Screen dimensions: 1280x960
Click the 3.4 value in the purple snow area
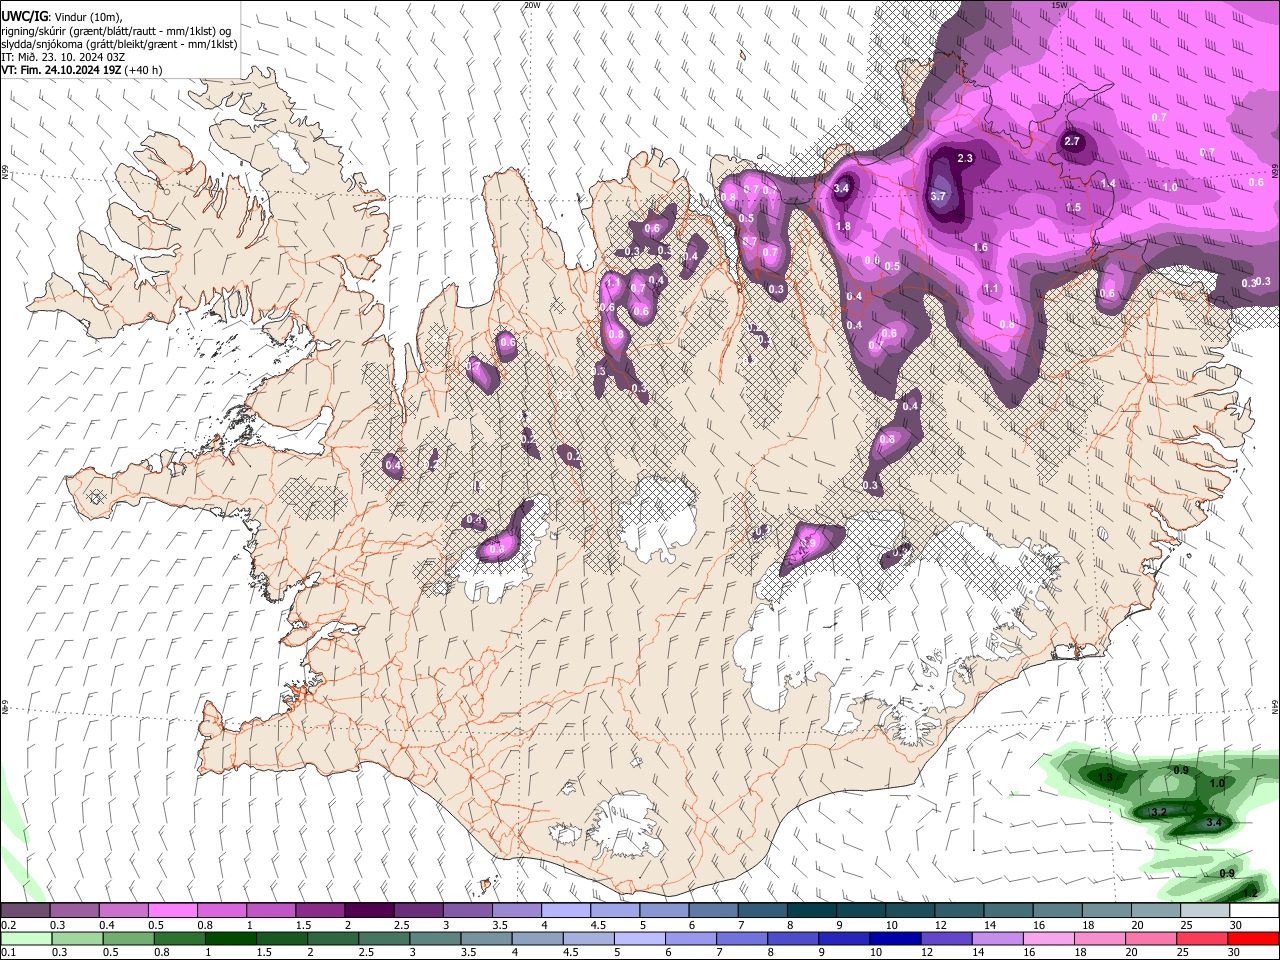pyautogui.click(x=842, y=187)
